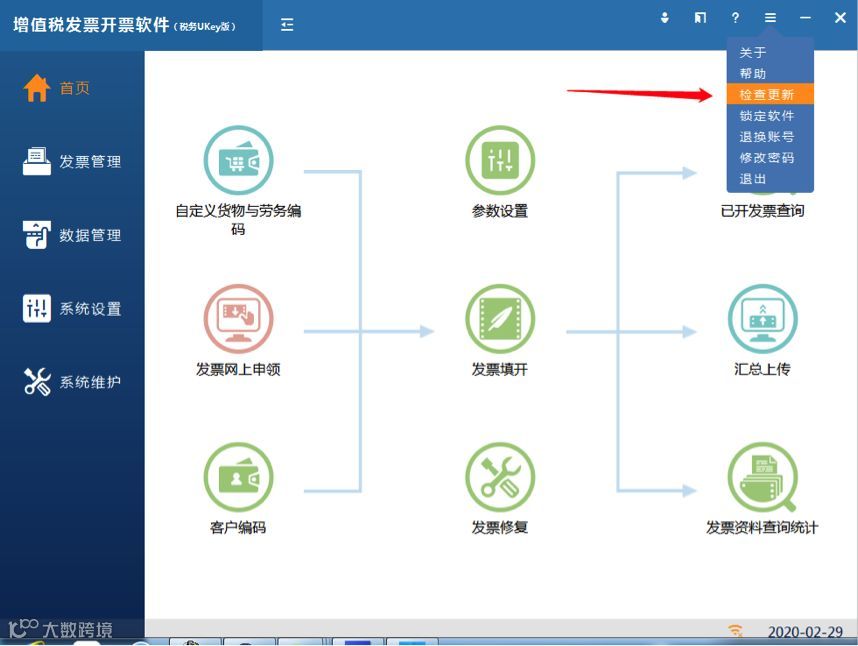Viewport: 858px width, 646px height.
Task: Click the 增值税发票开票软件 title text
Action: pyautogui.click(x=91, y=25)
